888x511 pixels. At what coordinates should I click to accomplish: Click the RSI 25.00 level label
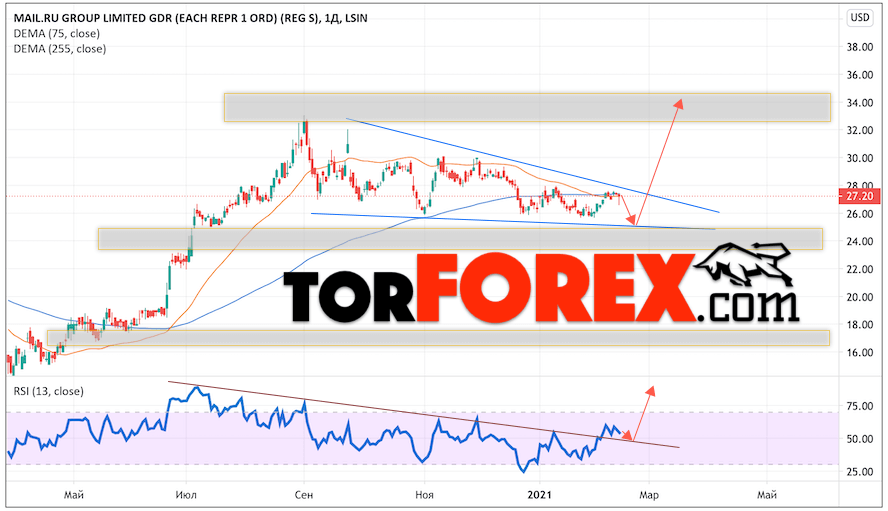click(x=859, y=472)
